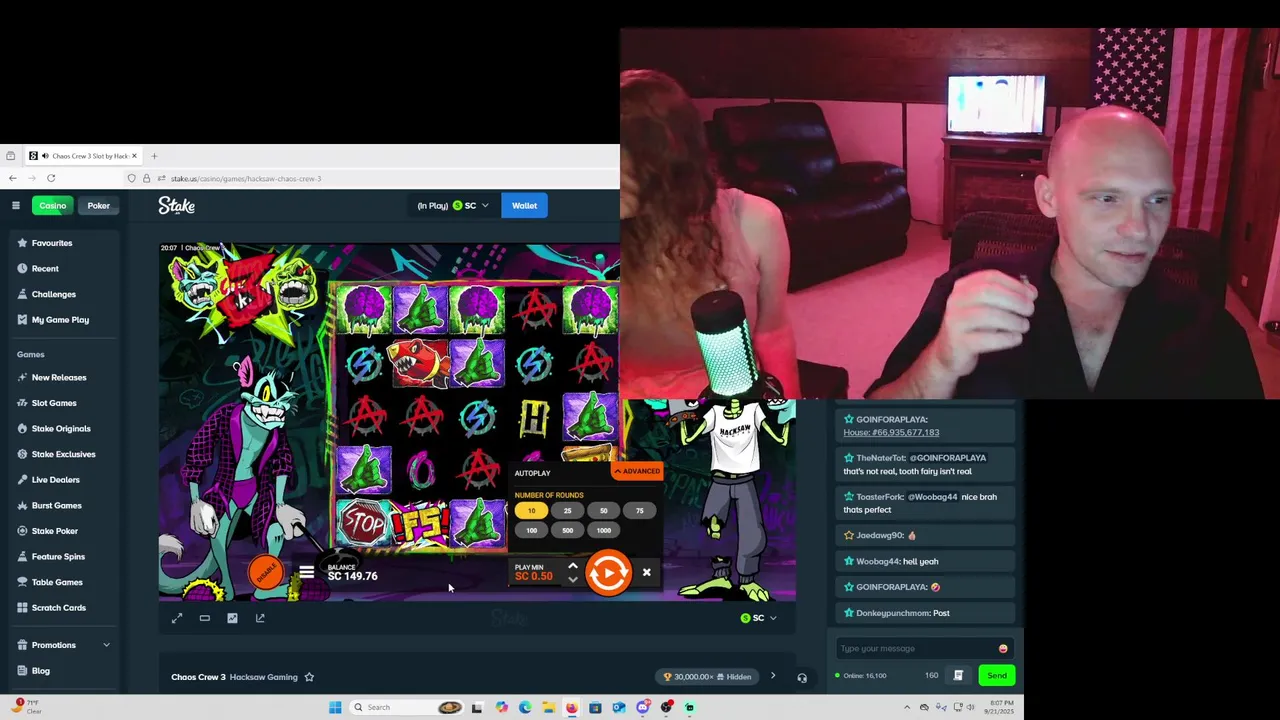Viewport: 1280px width, 720px height.
Task: Open Challenges in the sidebar
Action: point(53,294)
